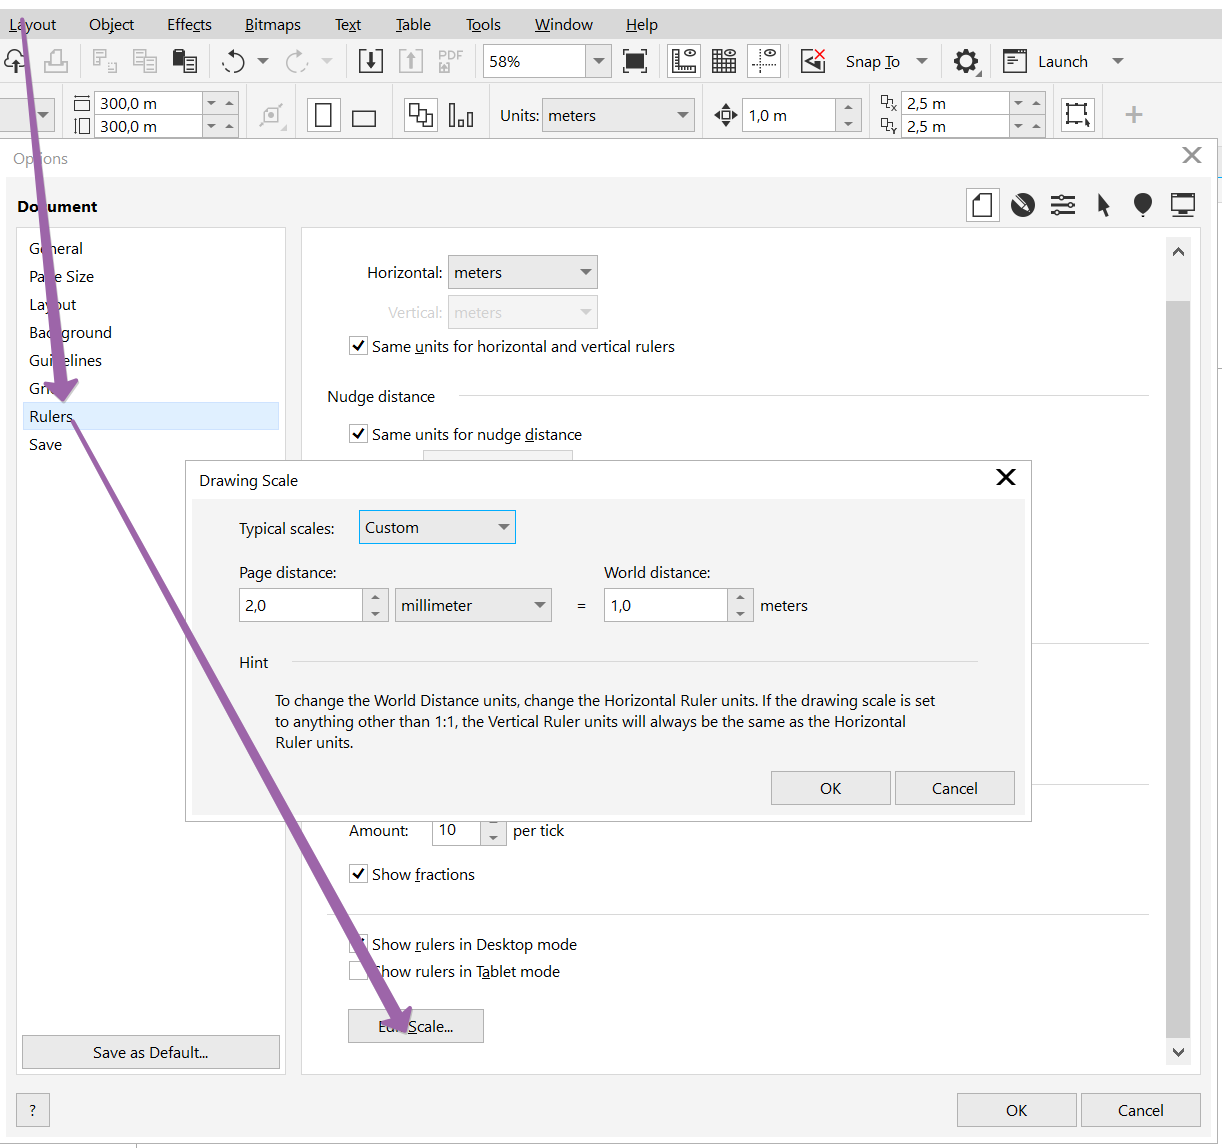Confirm Drawing Scale with OK
The height and width of the screenshot is (1148, 1222).
pyautogui.click(x=831, y=788)
